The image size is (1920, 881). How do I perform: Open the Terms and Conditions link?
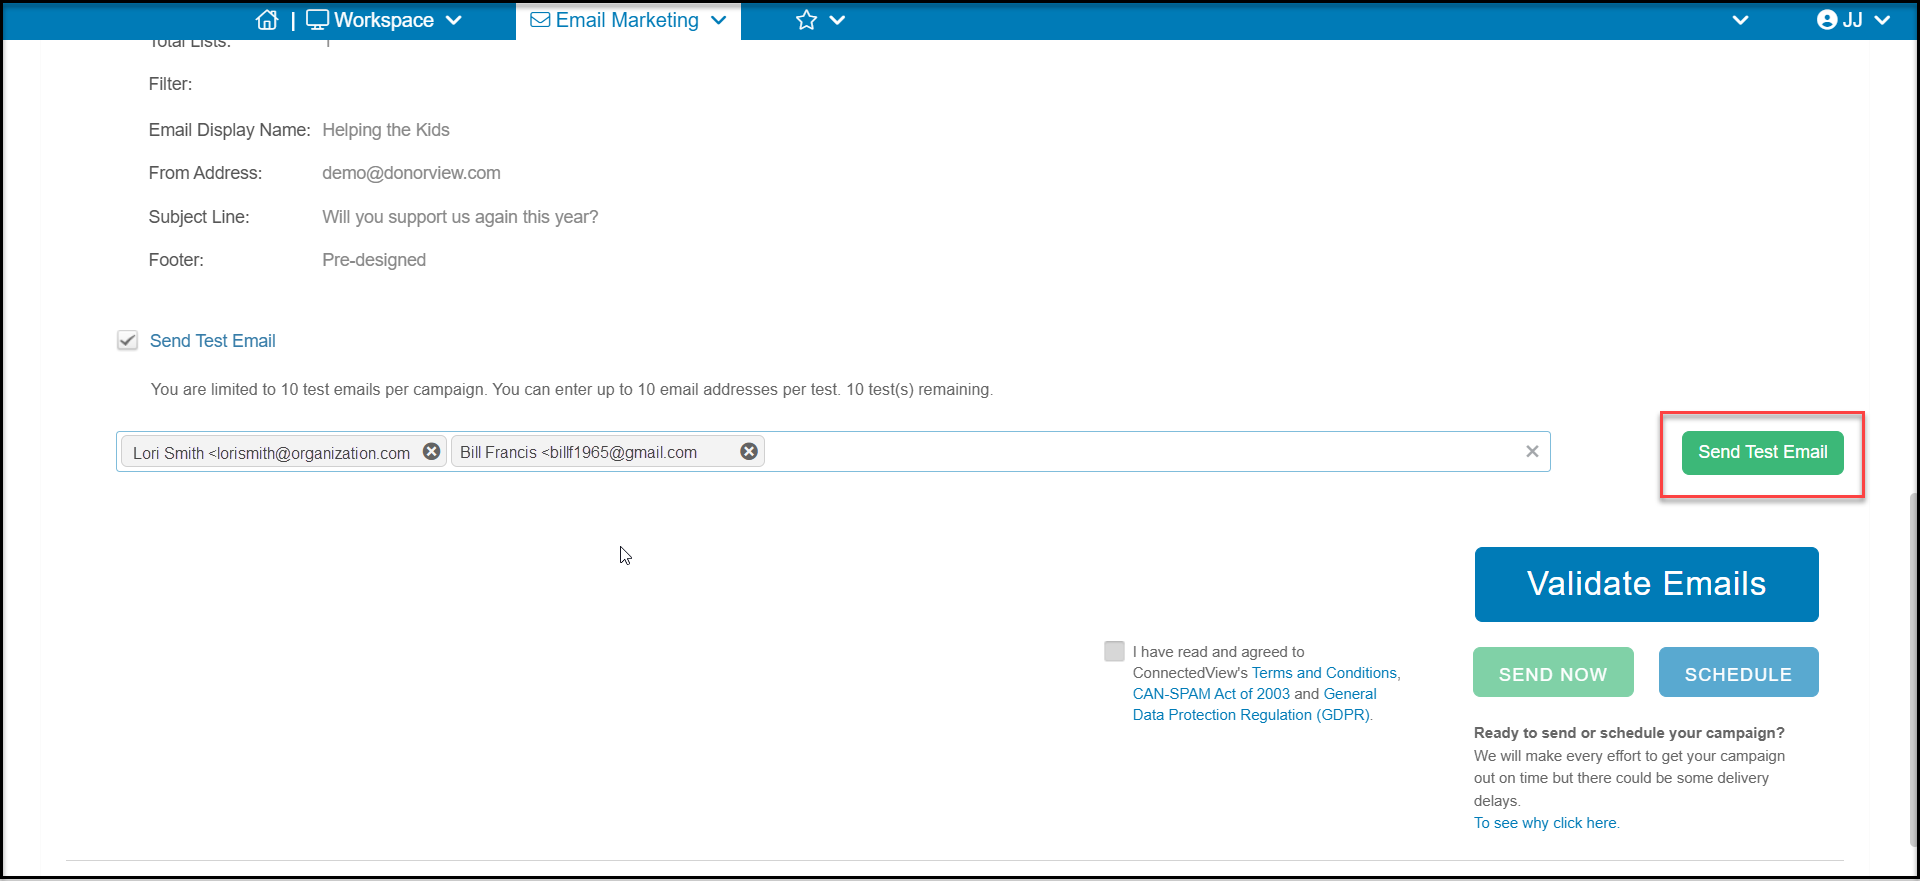pyautogui.click(x=1324, y=673)
